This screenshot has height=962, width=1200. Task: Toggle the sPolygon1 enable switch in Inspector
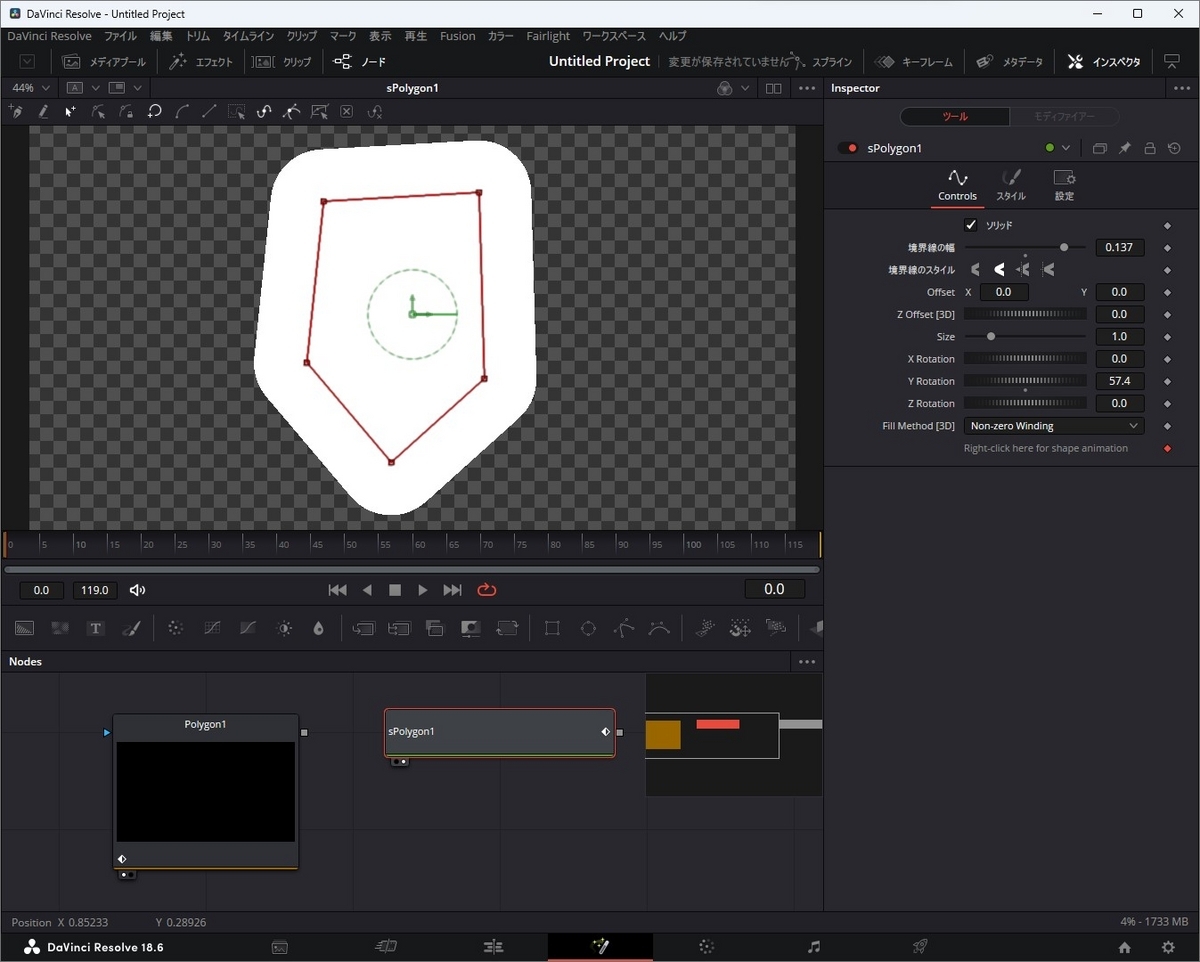click(x=849, y=148)
